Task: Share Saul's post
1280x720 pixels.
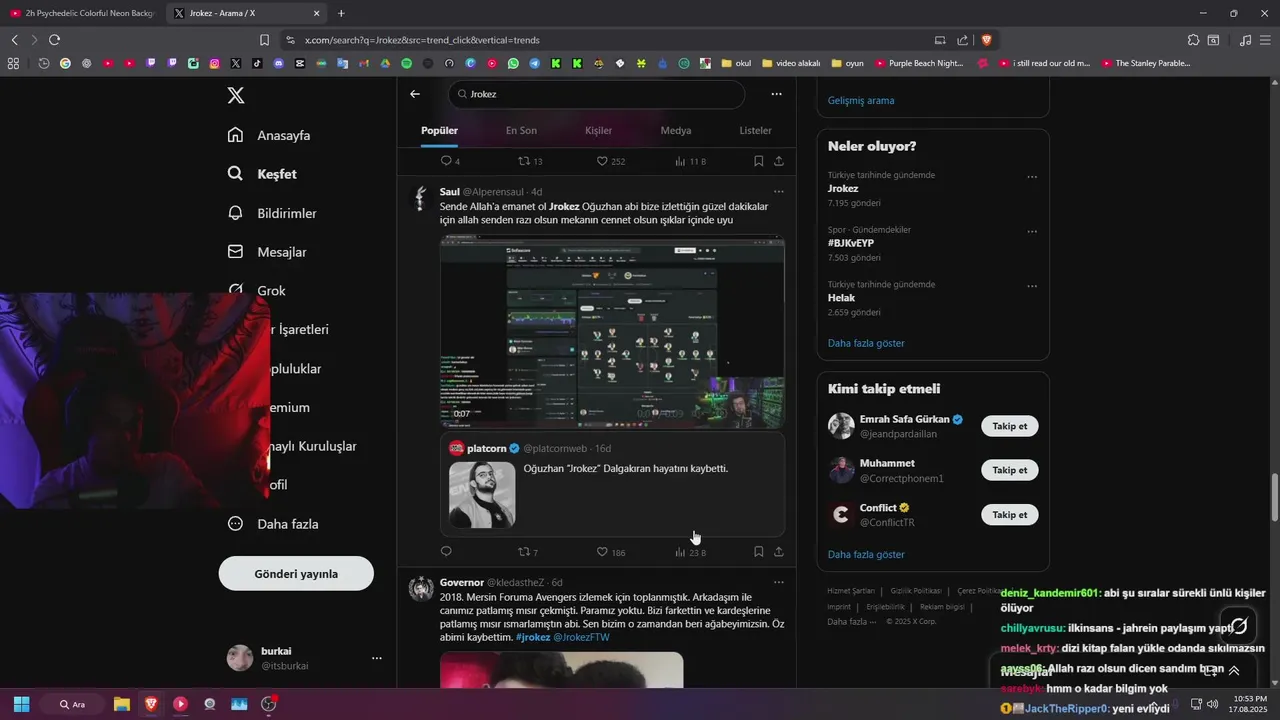Action: 778,552
